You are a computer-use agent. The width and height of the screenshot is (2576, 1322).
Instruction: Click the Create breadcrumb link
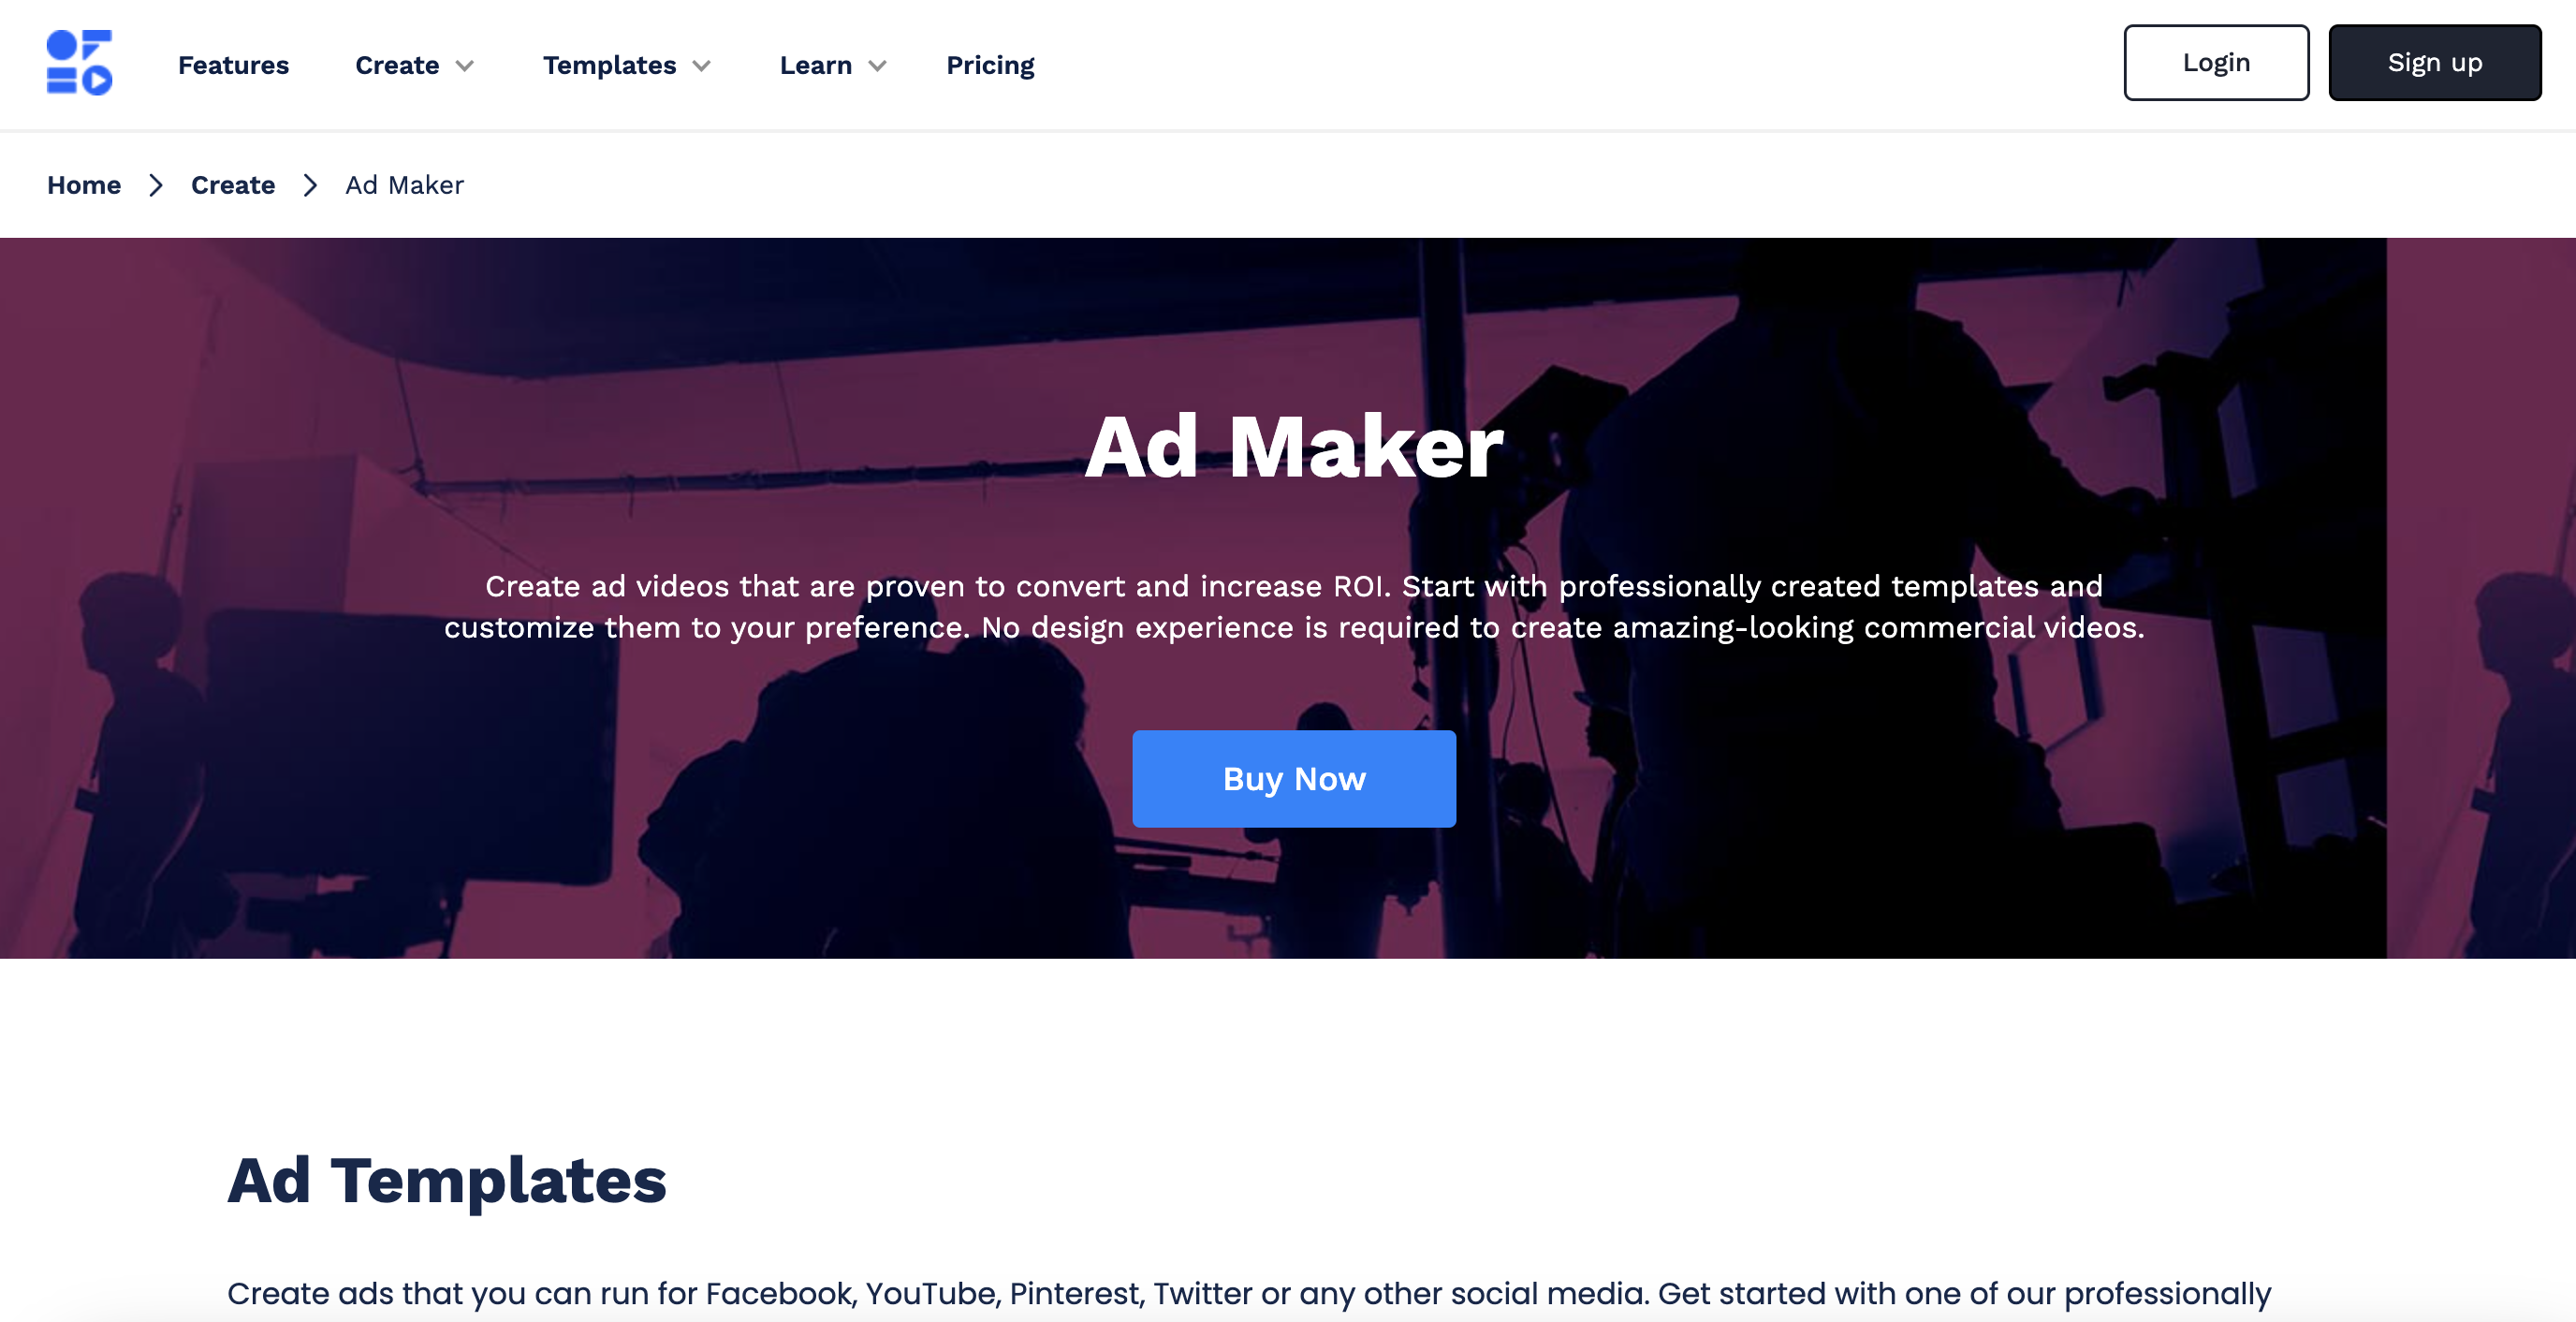233,184
